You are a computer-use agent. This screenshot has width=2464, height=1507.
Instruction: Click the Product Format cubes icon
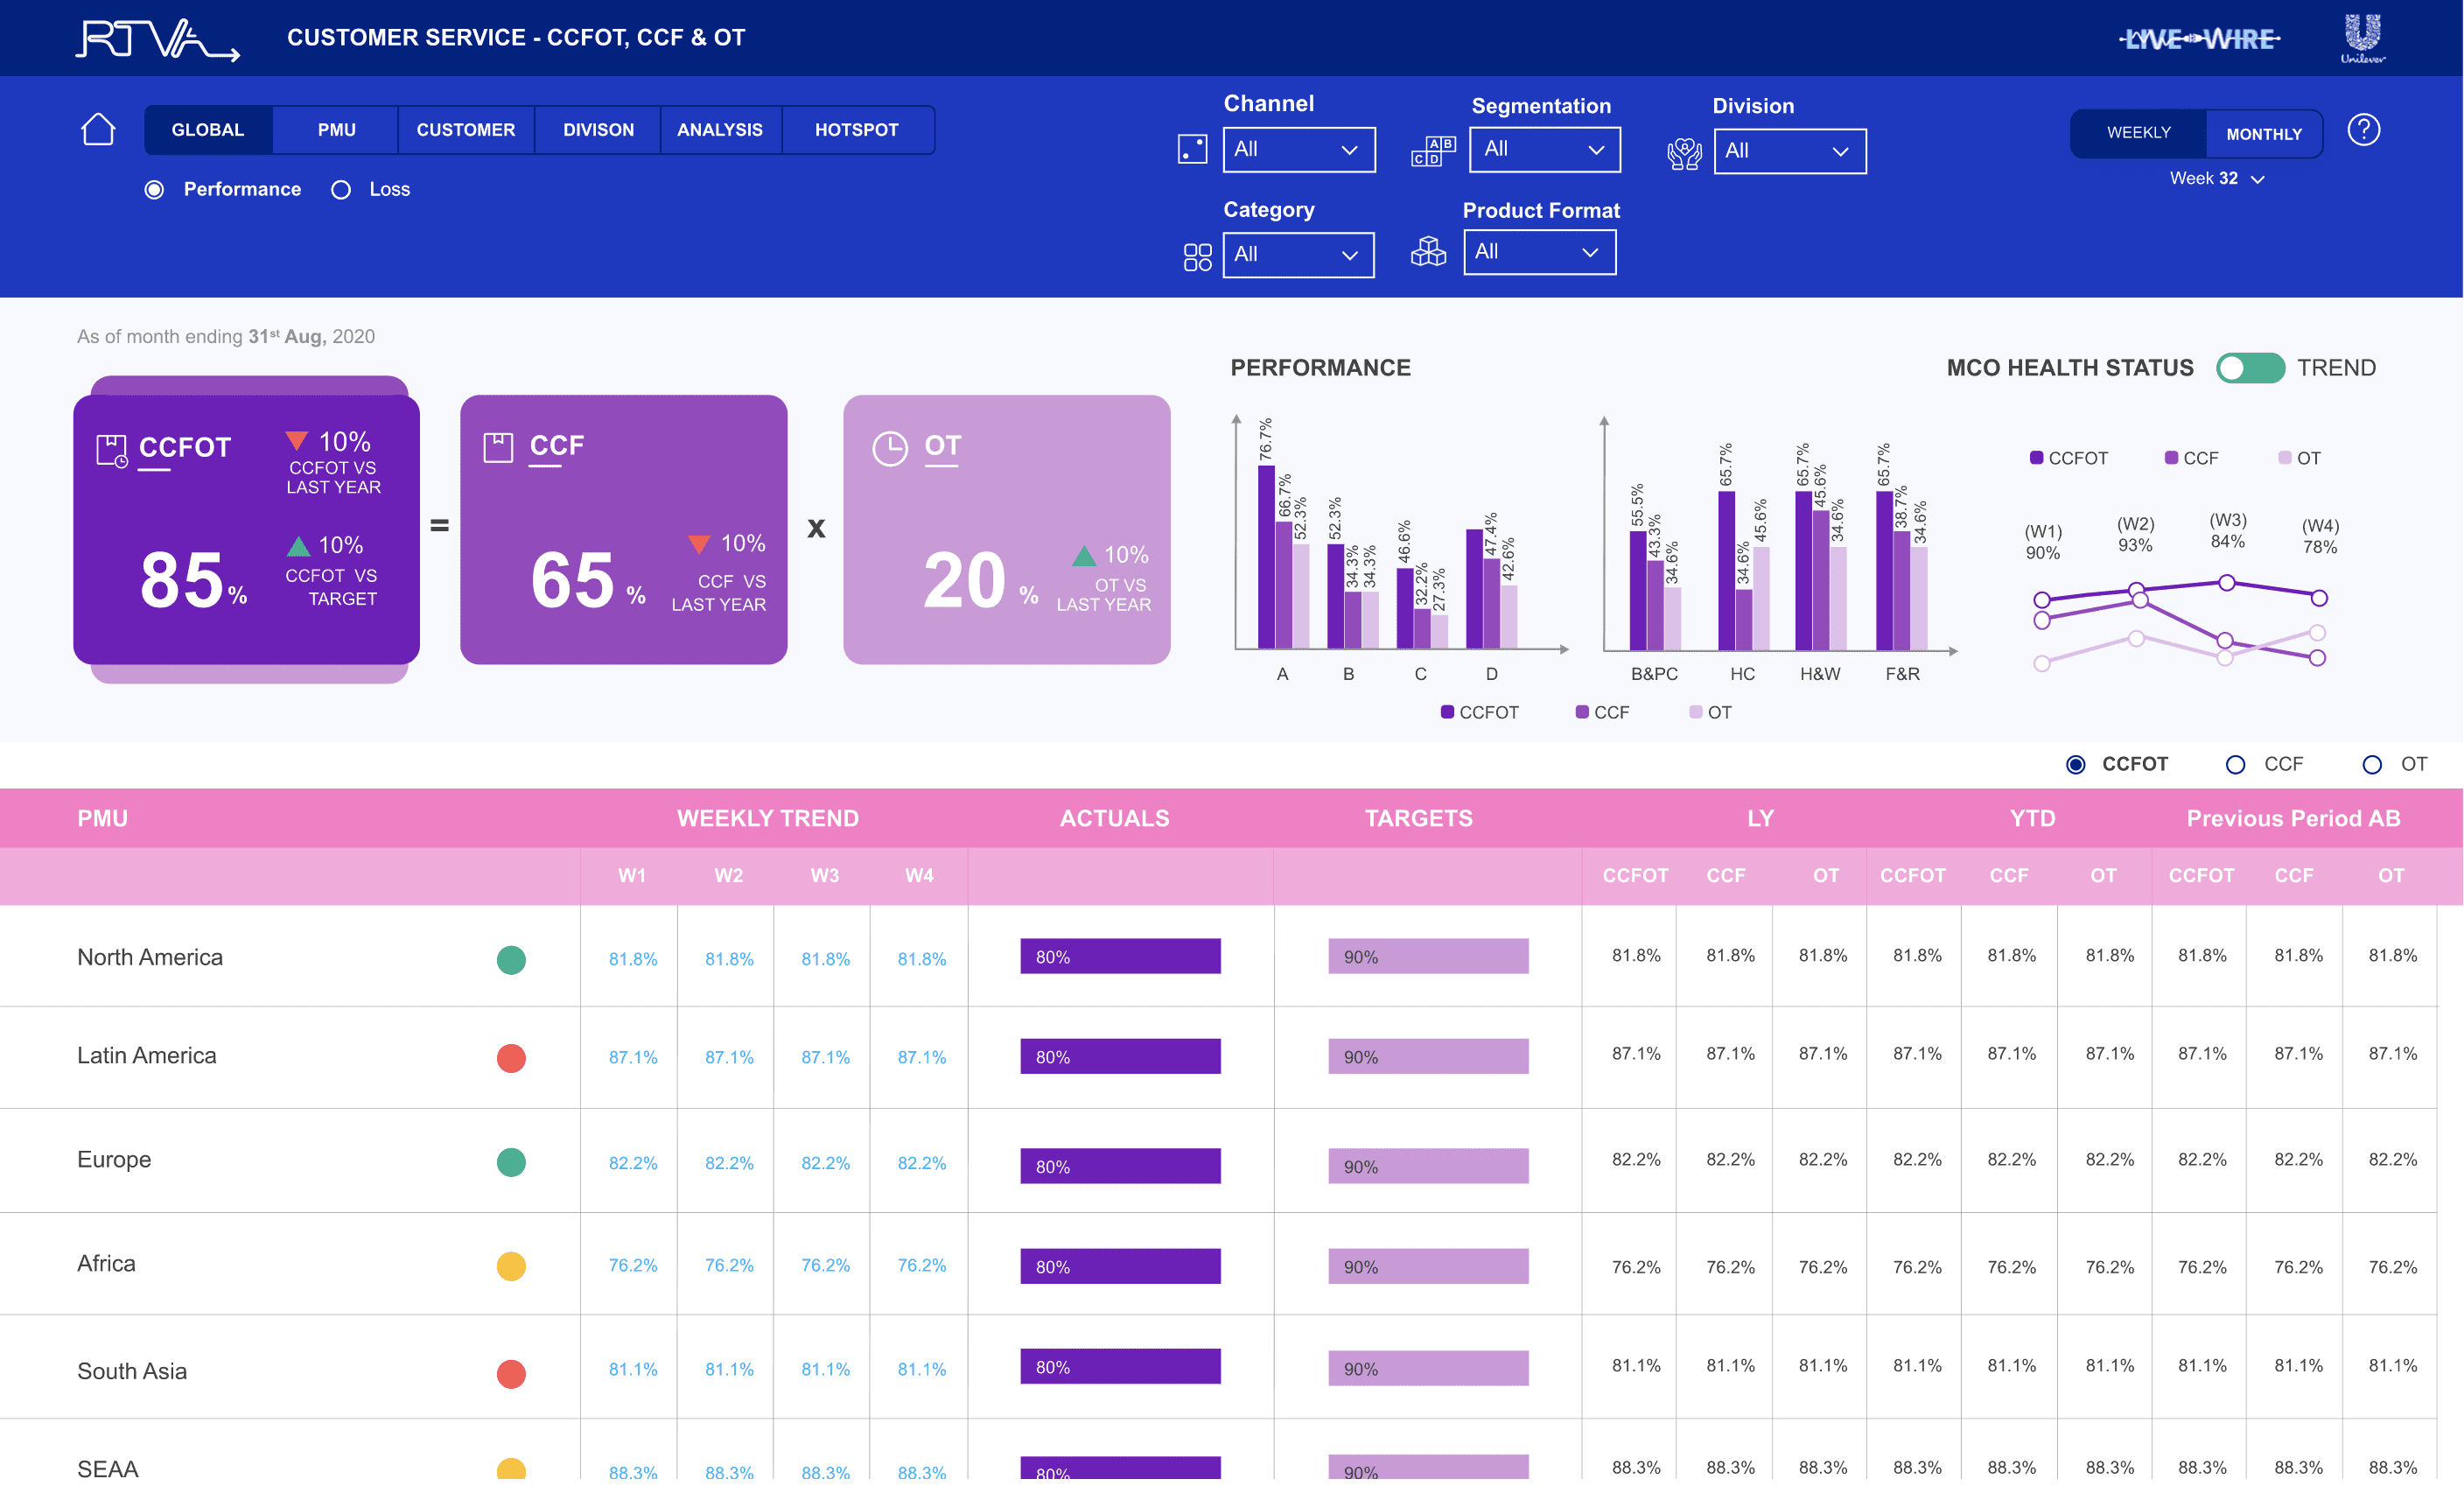(x=1428, y=252)
